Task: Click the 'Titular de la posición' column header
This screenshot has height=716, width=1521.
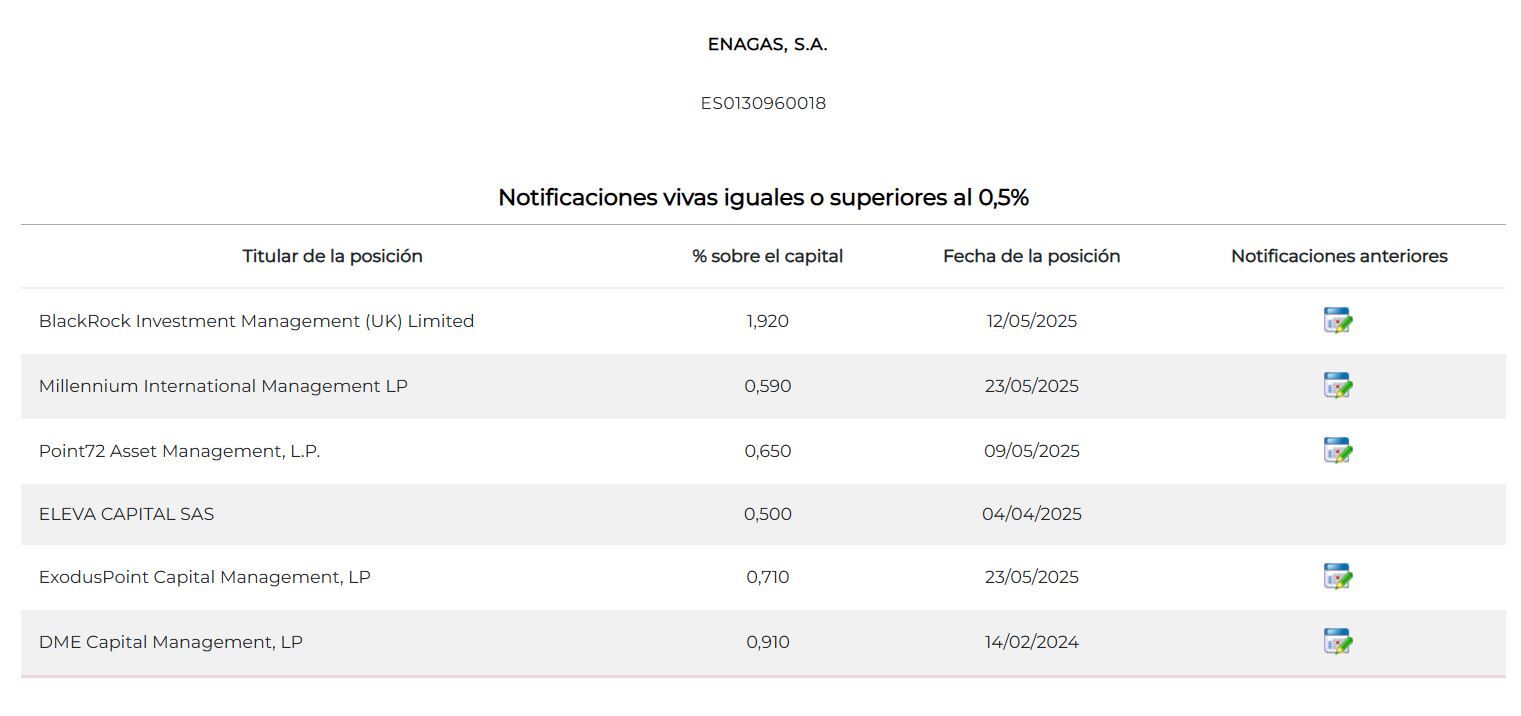Action: pos(332,256)
